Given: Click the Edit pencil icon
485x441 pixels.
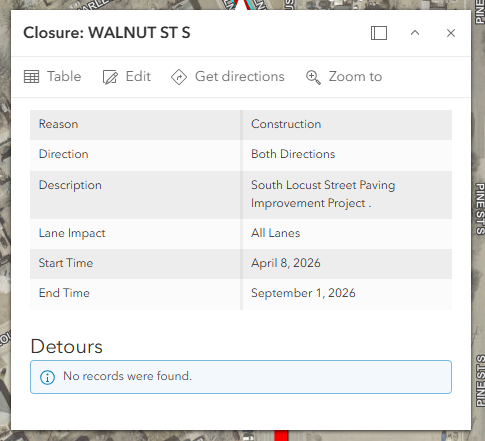Looking at the screenshot, I should click(x=110, y=77).
